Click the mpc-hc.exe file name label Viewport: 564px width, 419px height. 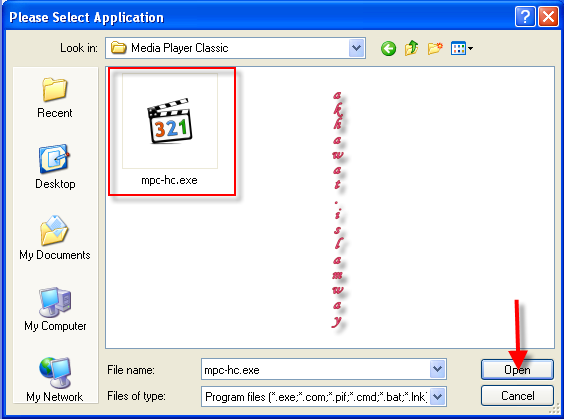169,180
